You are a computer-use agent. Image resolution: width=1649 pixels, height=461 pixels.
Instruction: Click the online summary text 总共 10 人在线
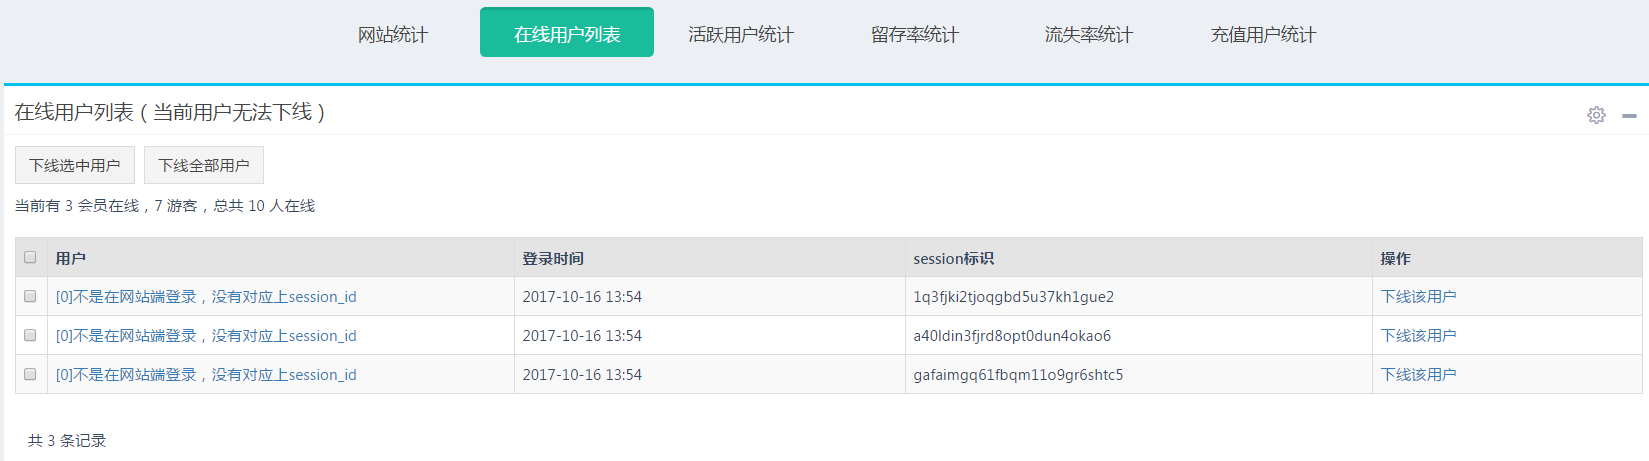pyautogui.click(x=264, y=206)
